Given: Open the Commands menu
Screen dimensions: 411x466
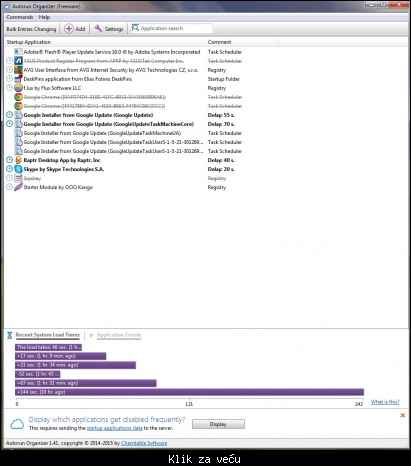Looking at the screenshot, I should tap(20, 17).
